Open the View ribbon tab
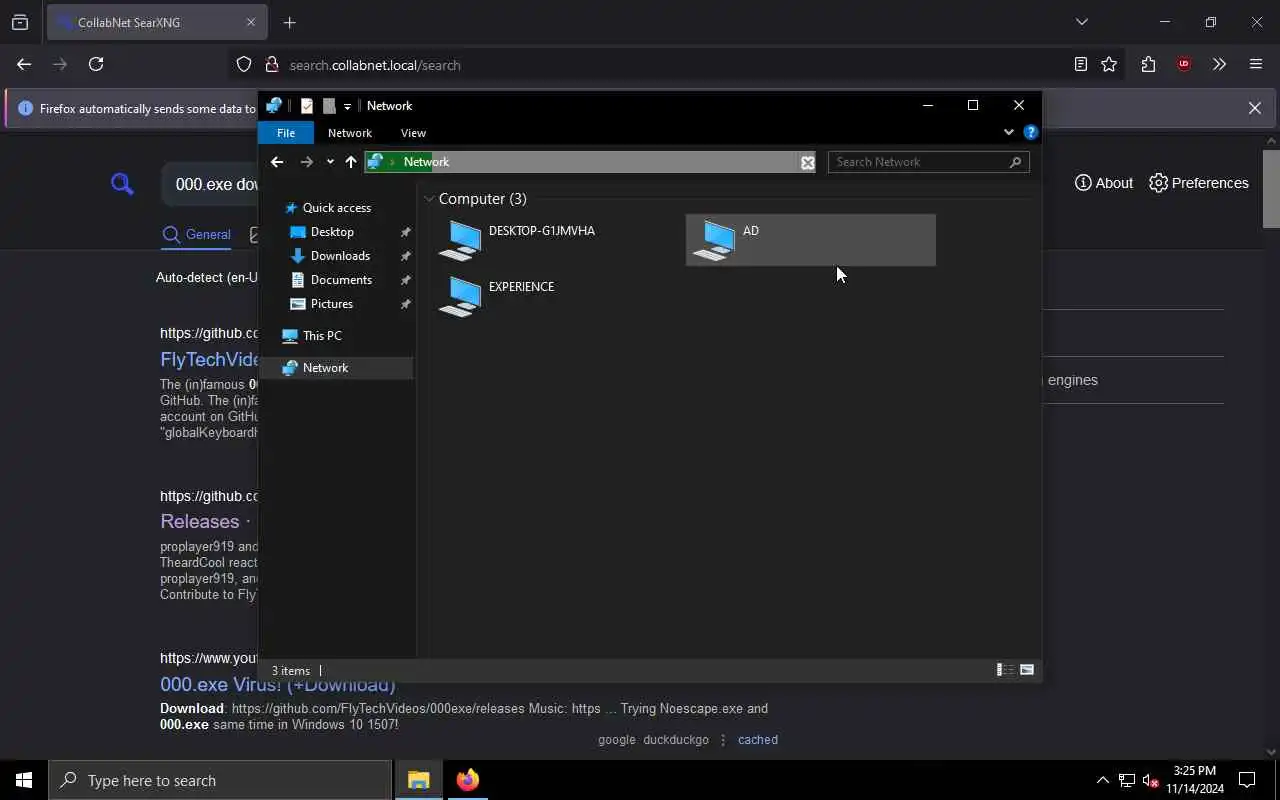Screen dimensions: 1280x800 [x=413, y=133]
